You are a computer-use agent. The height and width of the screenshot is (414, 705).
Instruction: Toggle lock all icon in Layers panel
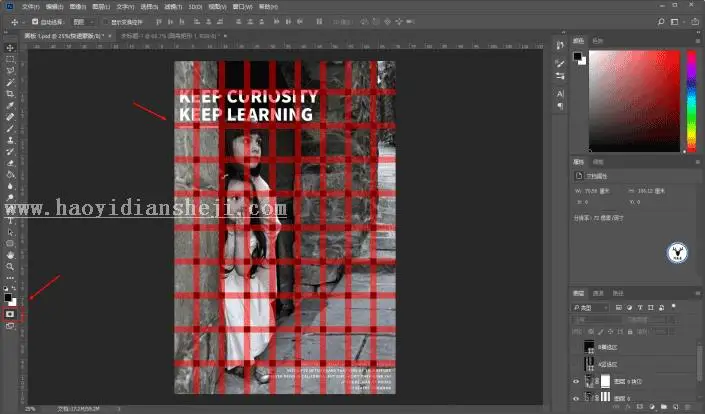[x=630, y=332]
